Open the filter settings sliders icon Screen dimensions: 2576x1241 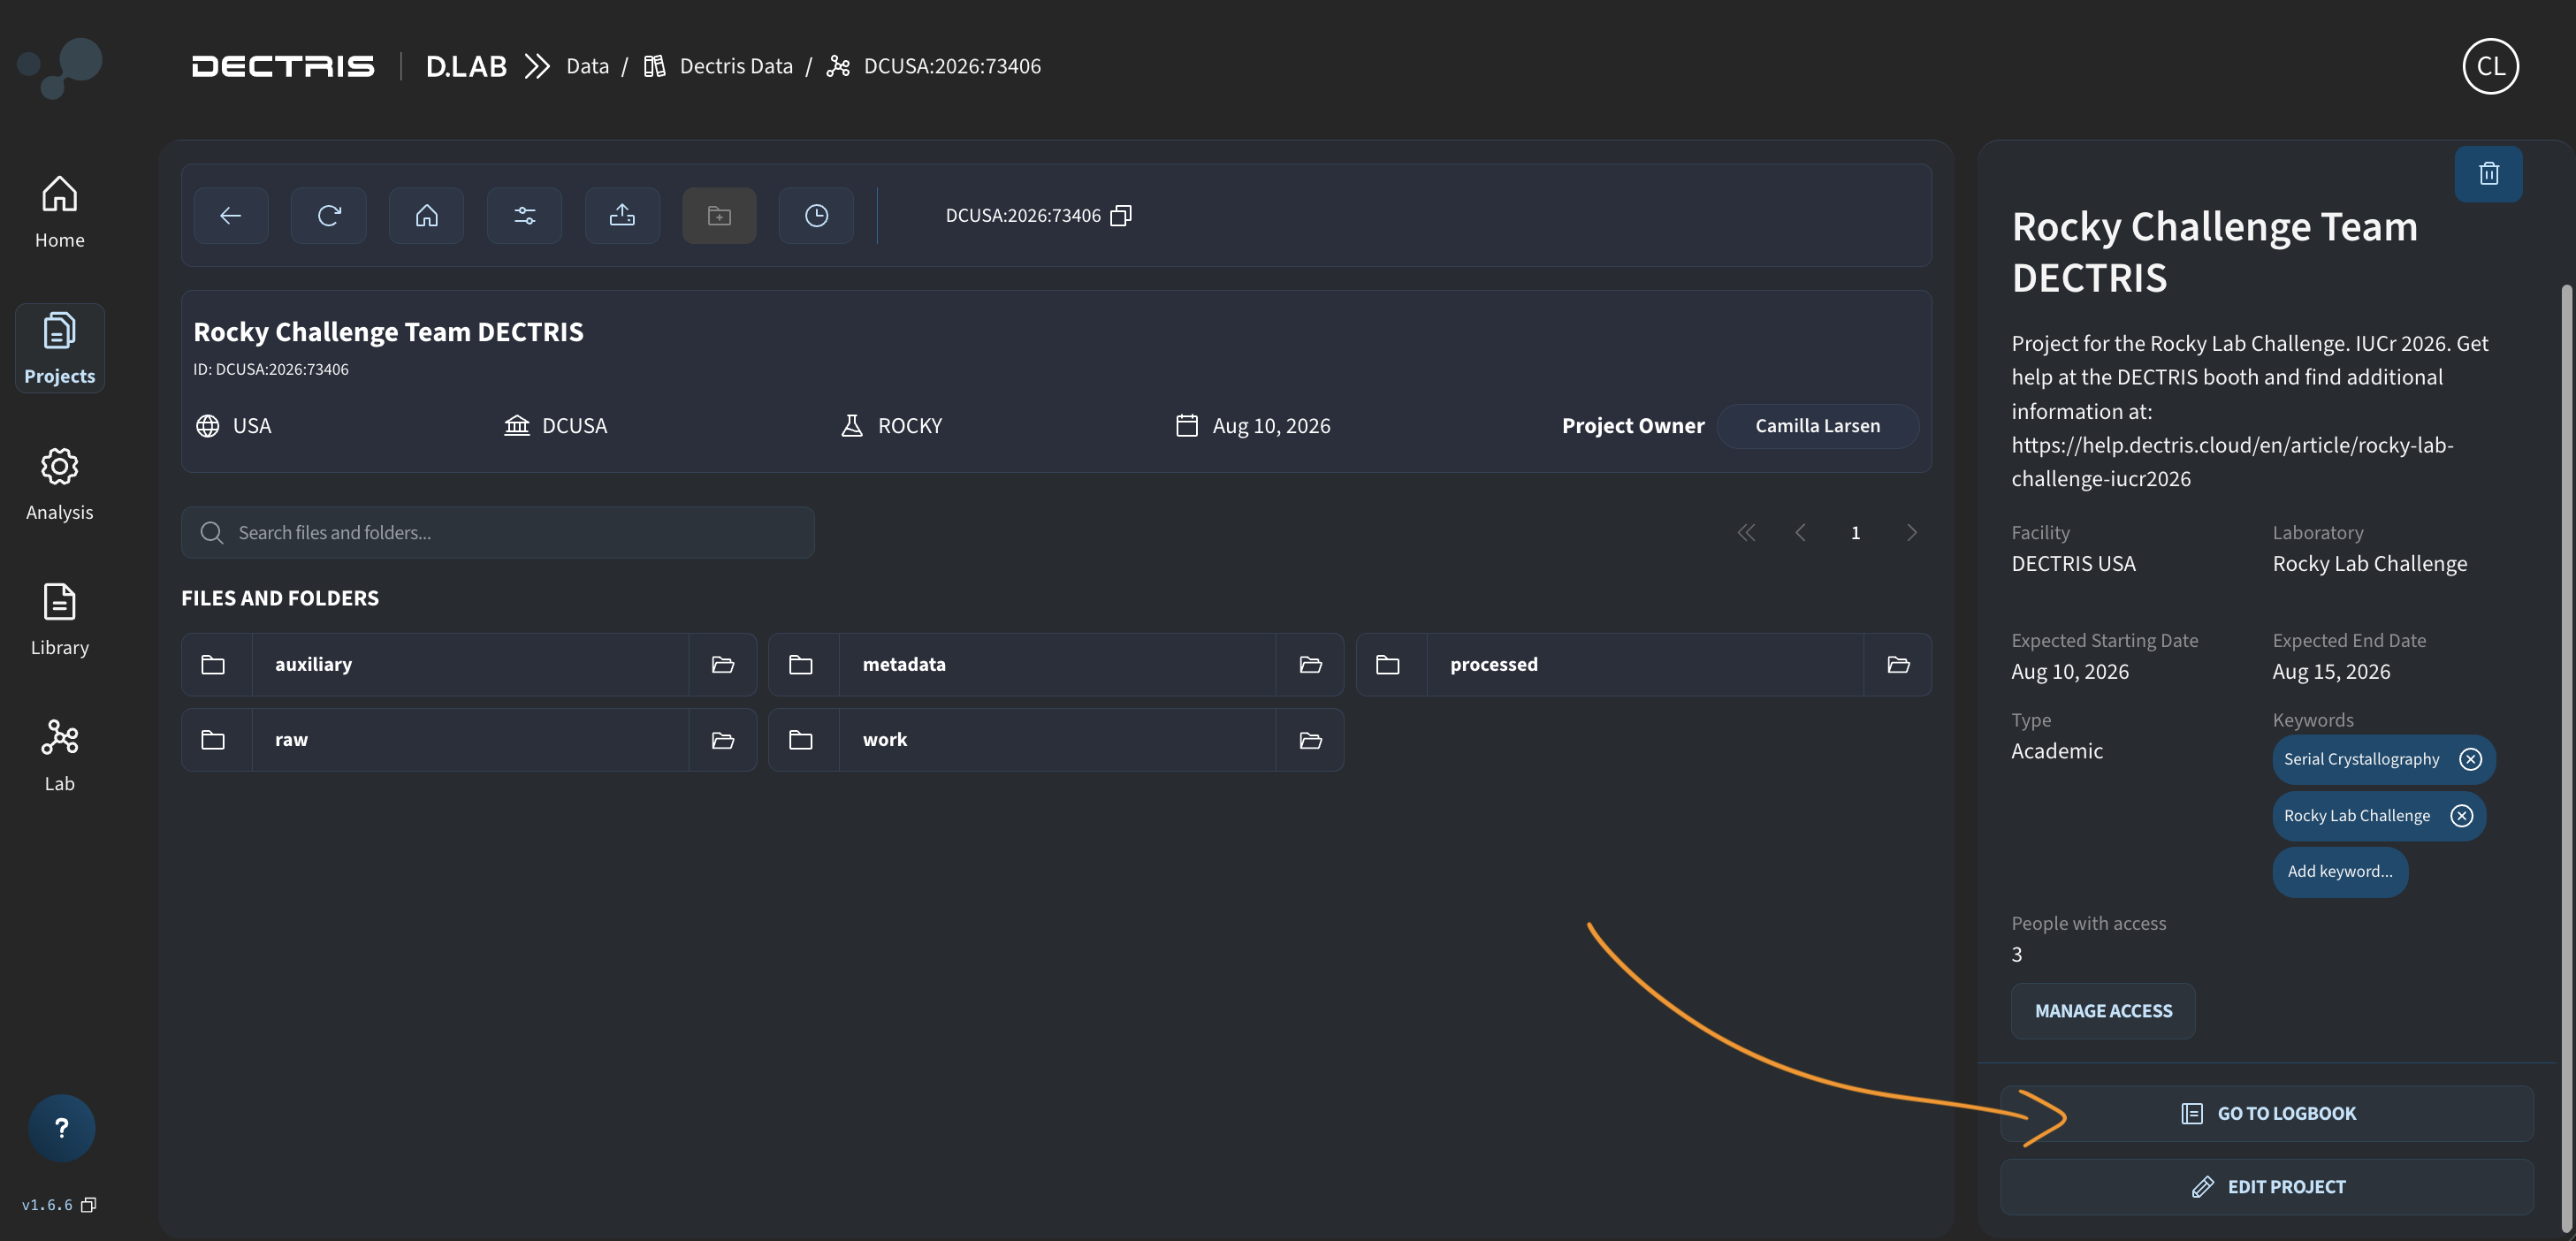click(524, 215)
